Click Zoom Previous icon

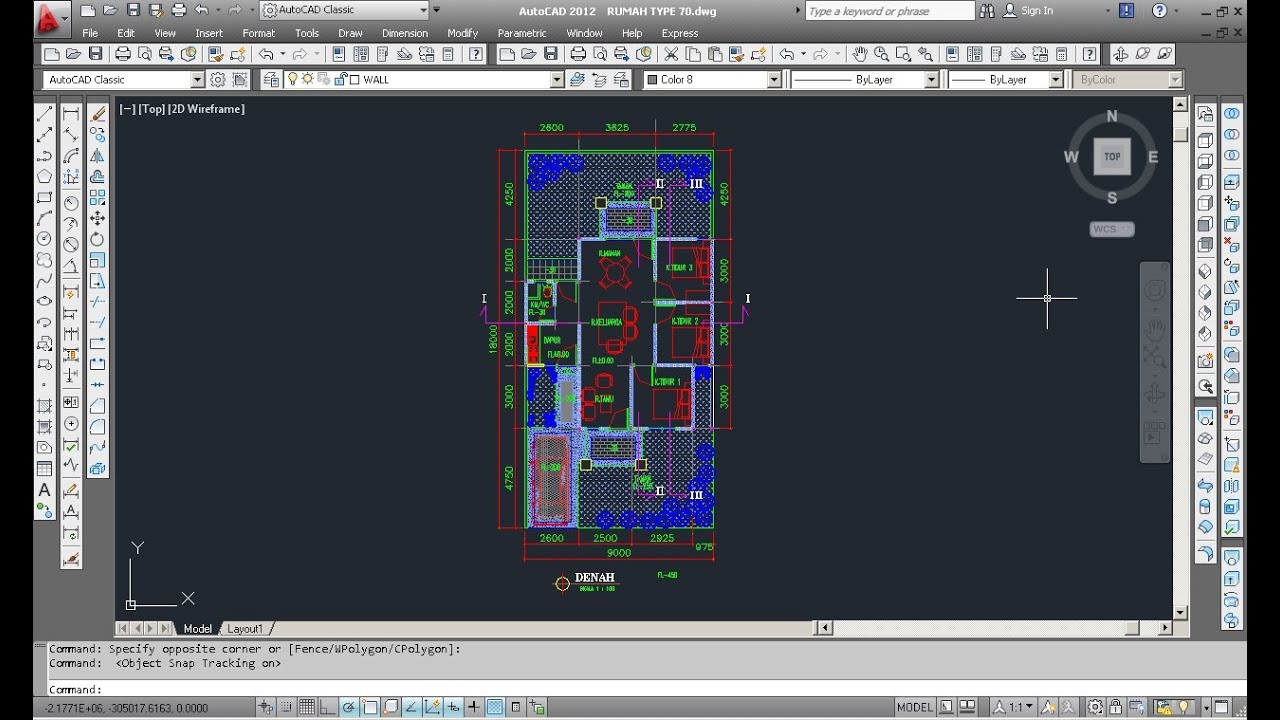[x=926, y=54]
